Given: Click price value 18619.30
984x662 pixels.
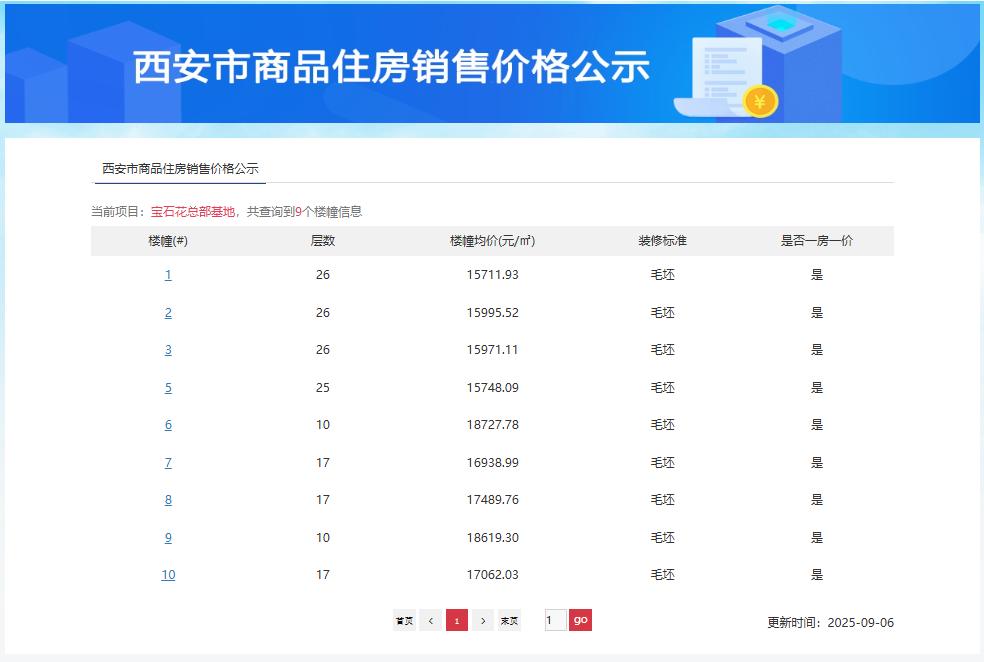Looking at the screenshot, I should click(493, 537).
